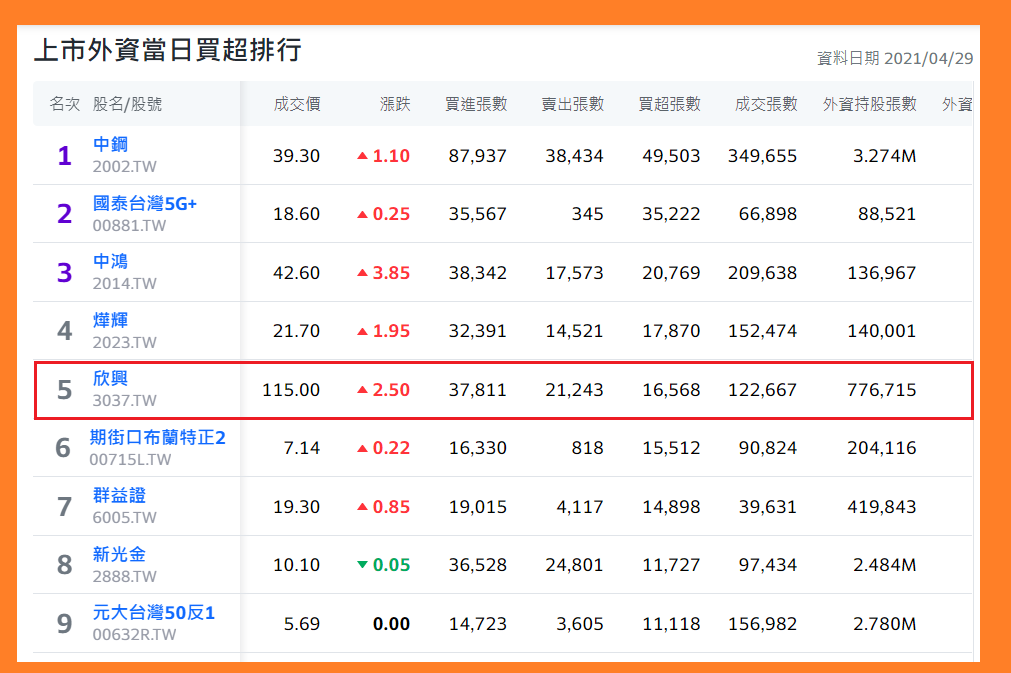Click rank number 9
The height and width of the screenshot is (673, 1011).
coord(64,624)
